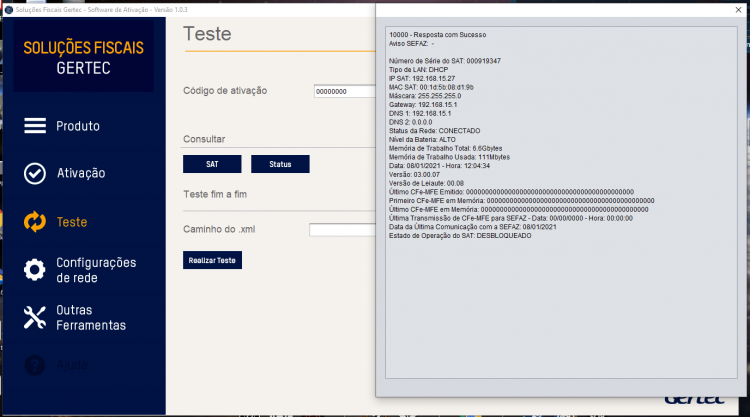Click the Outras Ferramentas tools icon
The width and height of the screenshot is (750, 417).
[x=34, y=318]
